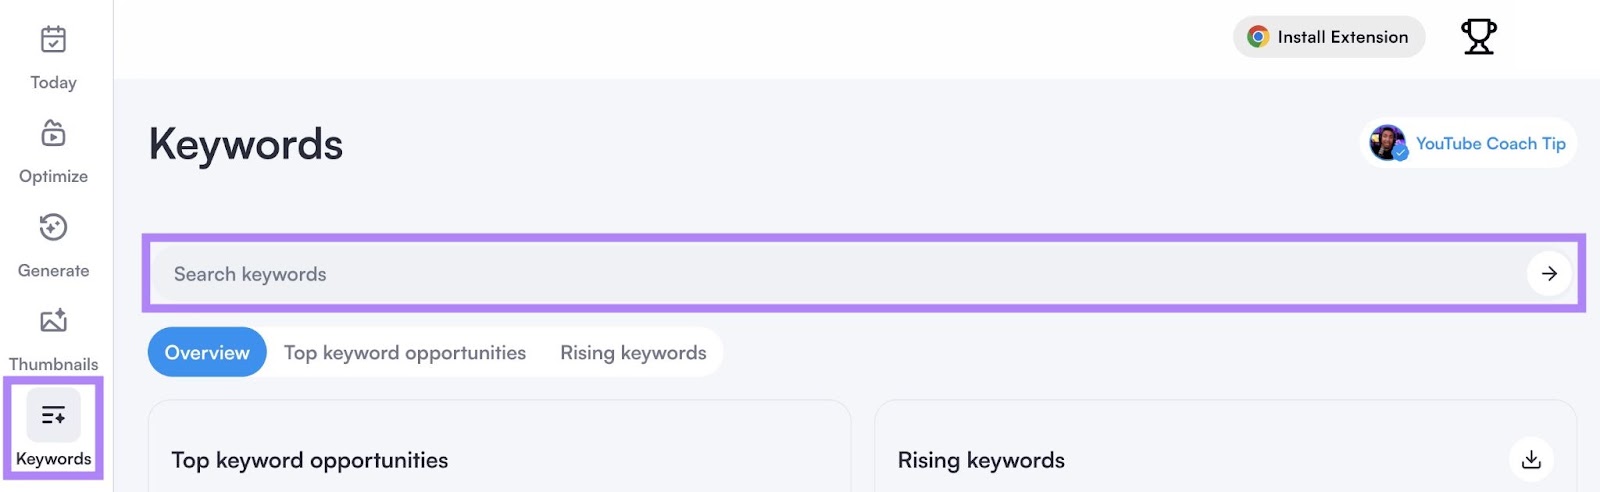This screenshot has height=492, width=1600.
Task: Open the YouTube Coach Tip link
Action: pyautogui.click(x=1490, y=144)
